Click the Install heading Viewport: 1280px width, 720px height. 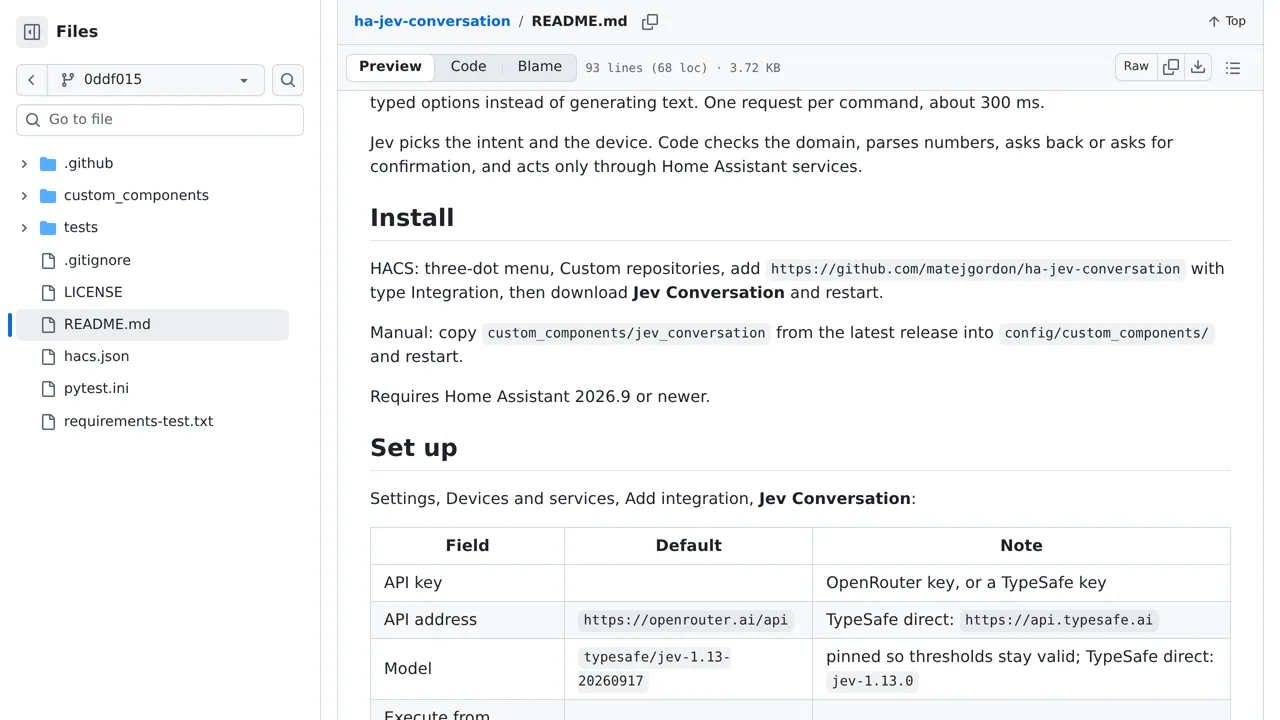point(412,218)
